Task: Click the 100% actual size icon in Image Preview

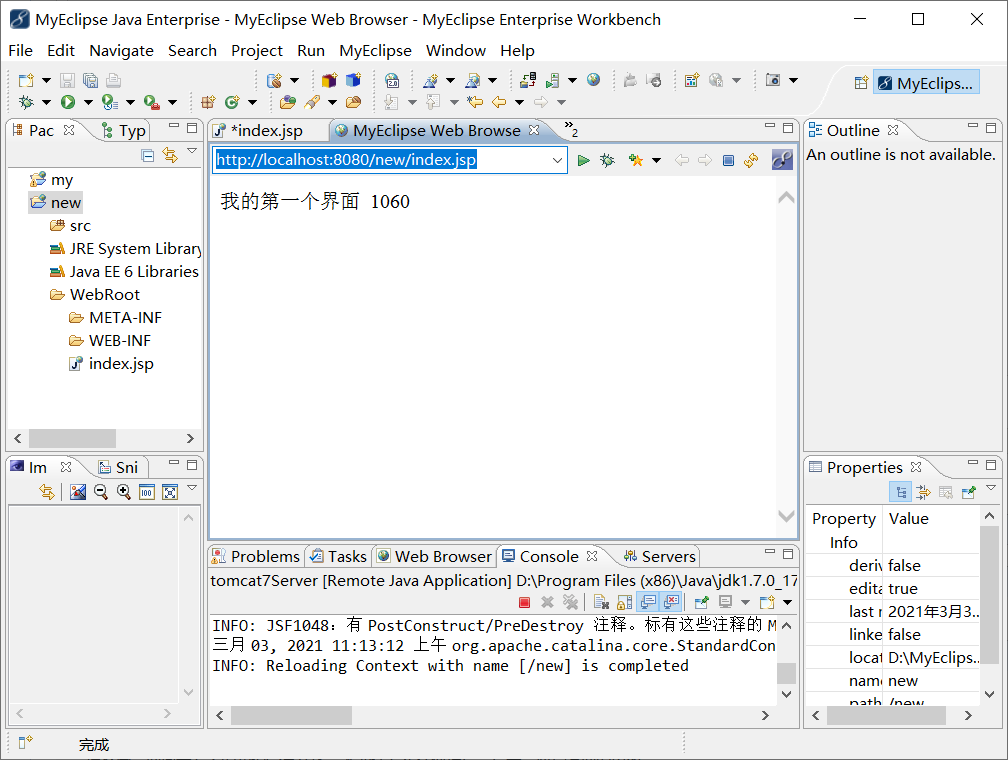Action: (x=147, y=493)
